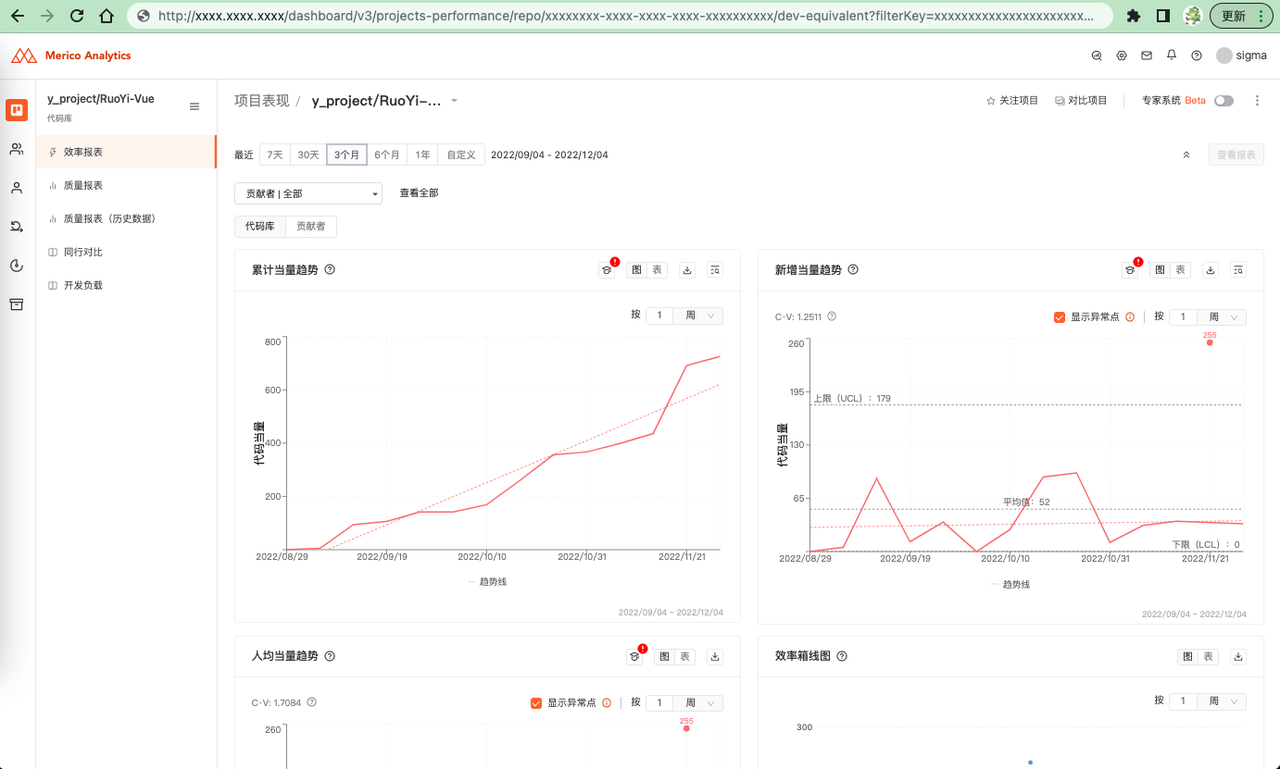Click the 查看报表 button
The height and width of the screenshot is (769, 1280).
[1236, 155]
